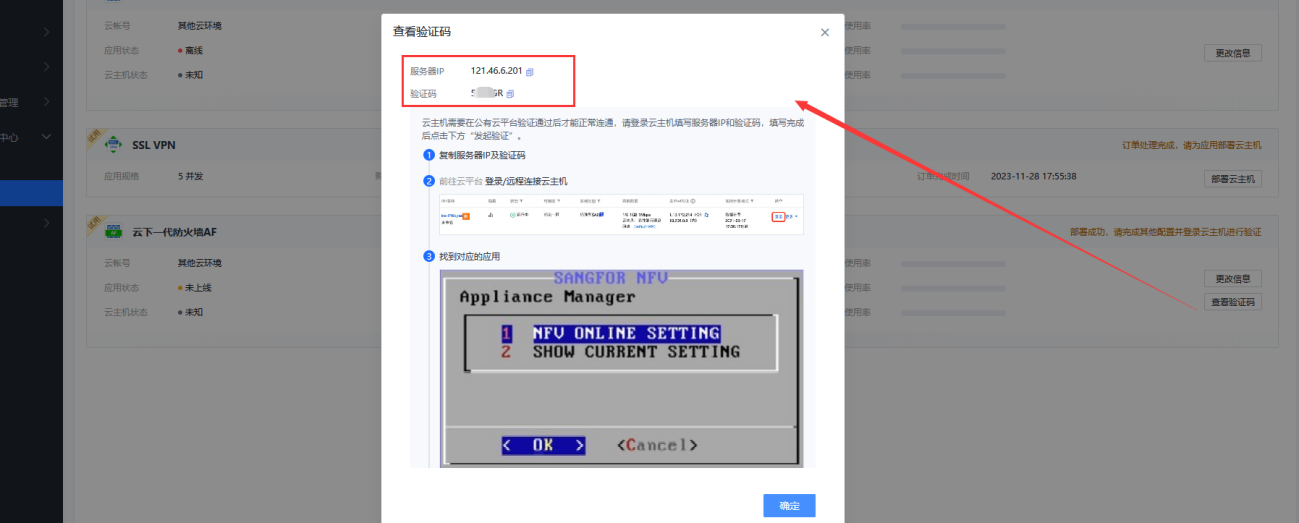The image size is (1299, 523).
Task: Click the SANGFOR NFV console image in step 3
Action: coord(621,368)
